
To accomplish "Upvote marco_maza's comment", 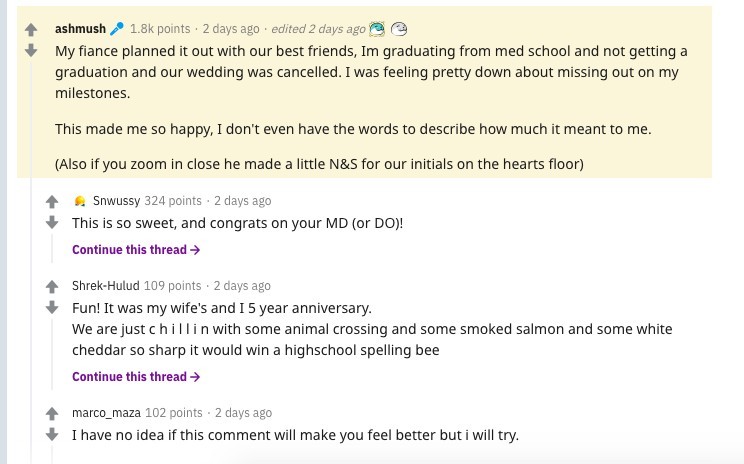I will pos(53,414).
